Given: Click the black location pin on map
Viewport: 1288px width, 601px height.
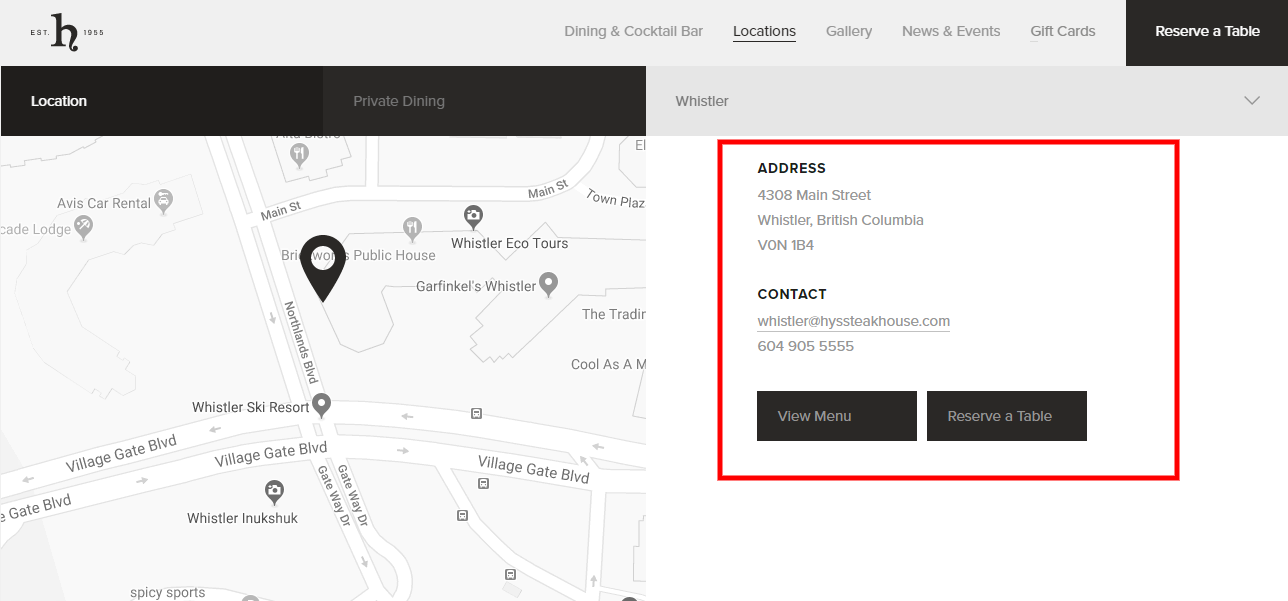Looking at the screenshot, I should pos(323,265).
